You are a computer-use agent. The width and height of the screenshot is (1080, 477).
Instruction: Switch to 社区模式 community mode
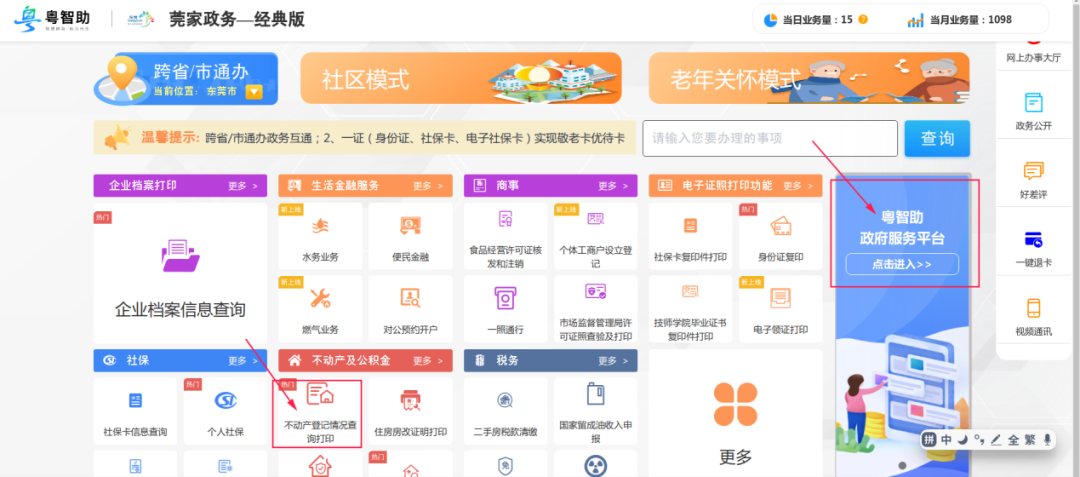point(461,78)
